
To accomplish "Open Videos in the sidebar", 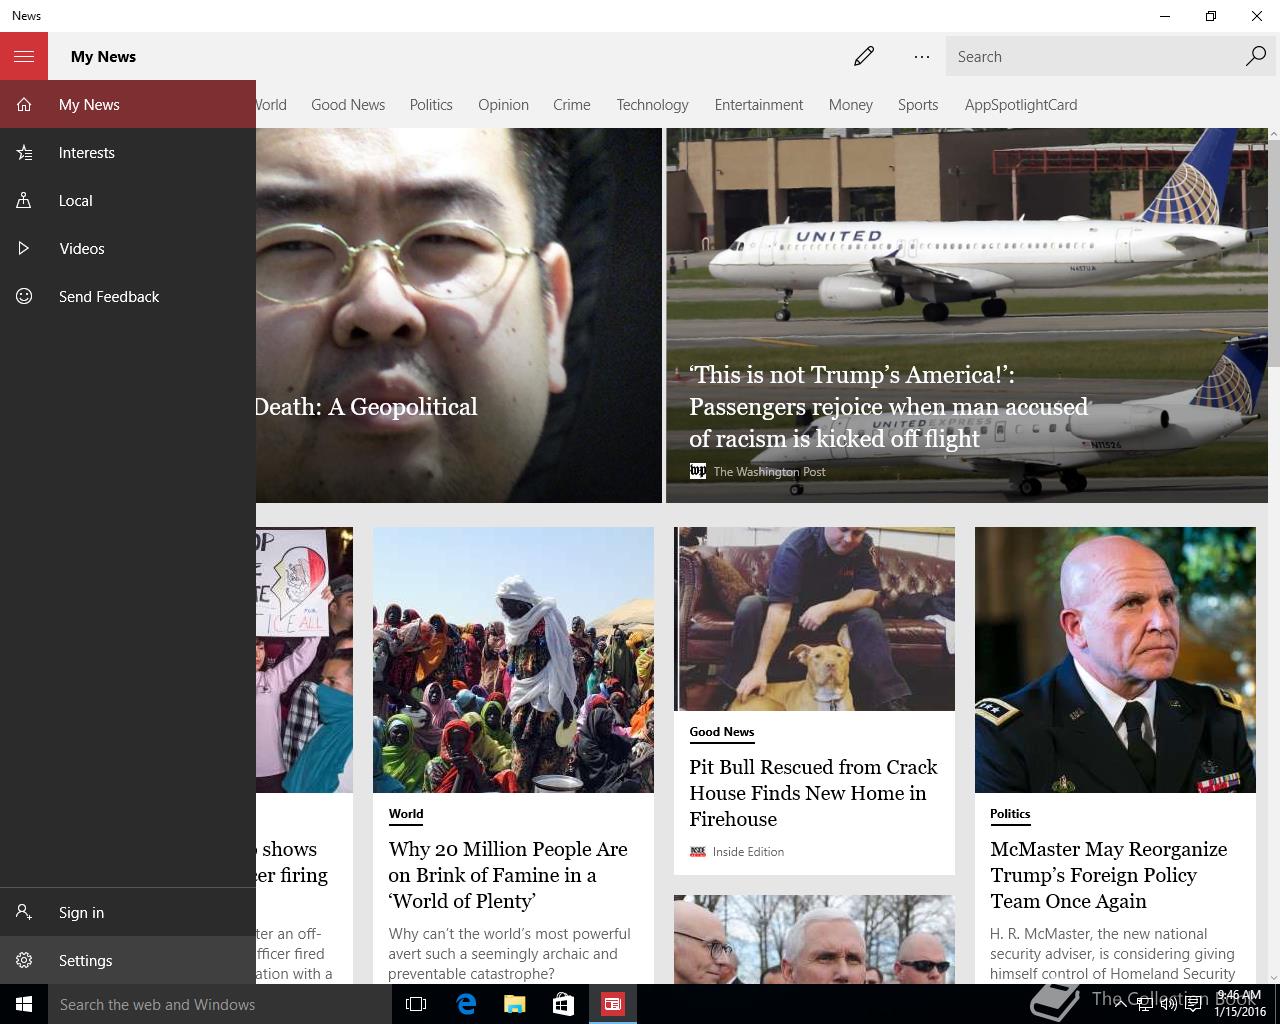I will [128, 248].
